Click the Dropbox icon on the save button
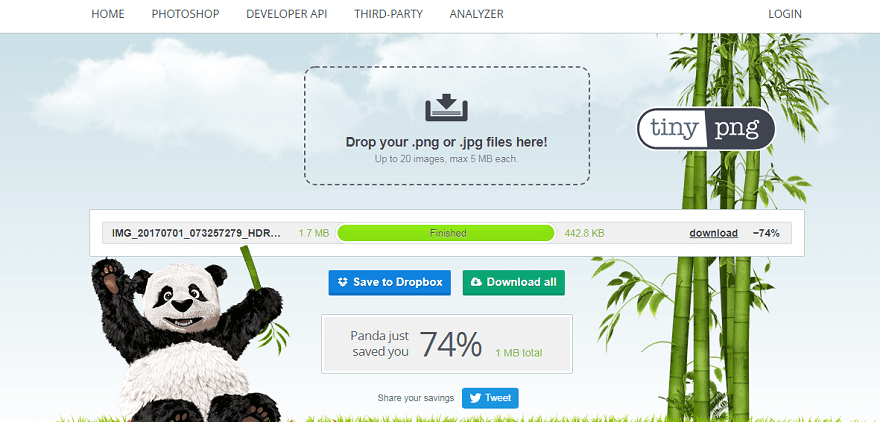The height and width of the screenshot is (422, 880). (x=343, y=282)
